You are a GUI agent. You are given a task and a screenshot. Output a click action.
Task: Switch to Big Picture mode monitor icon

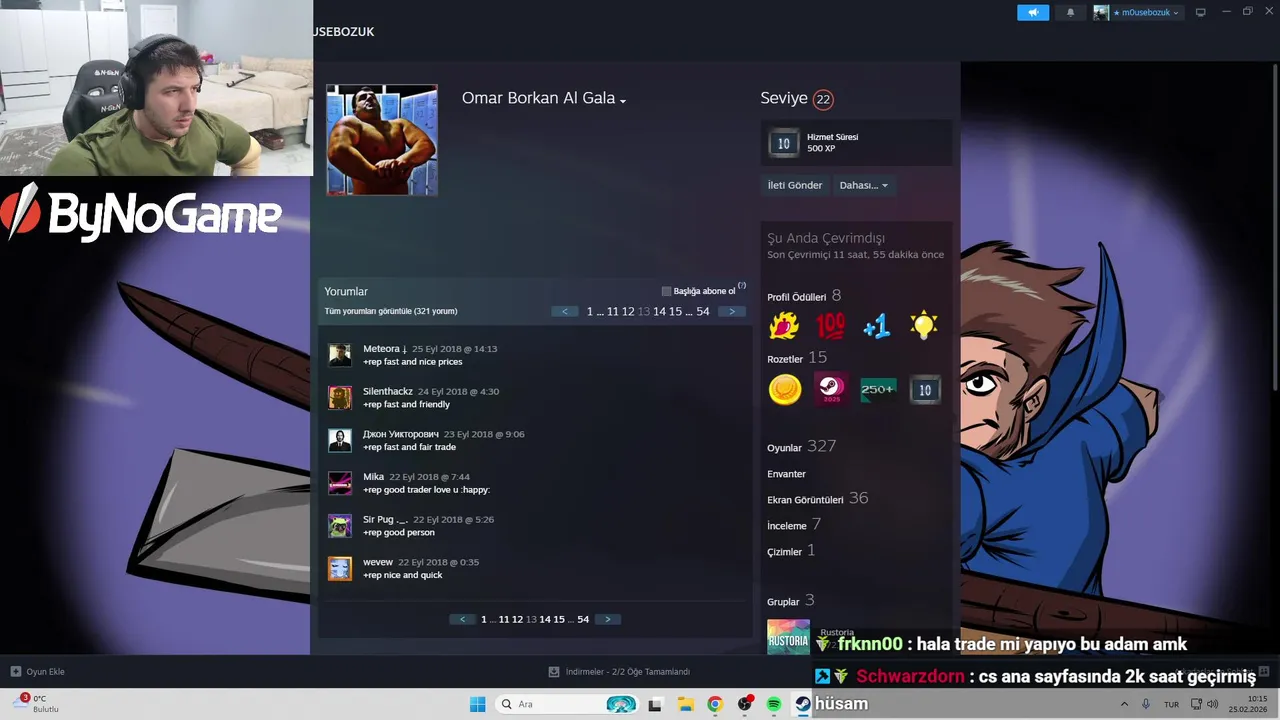1200,12
